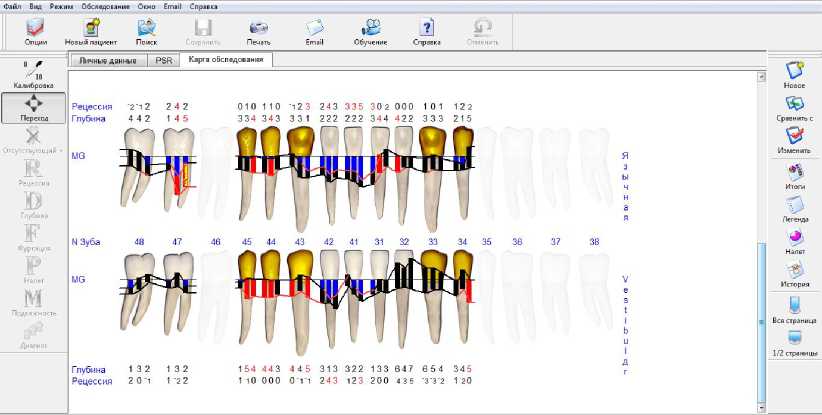Select tooth number 38 label
Viewport: 822px width, 415px height.
tap(594, 242)
